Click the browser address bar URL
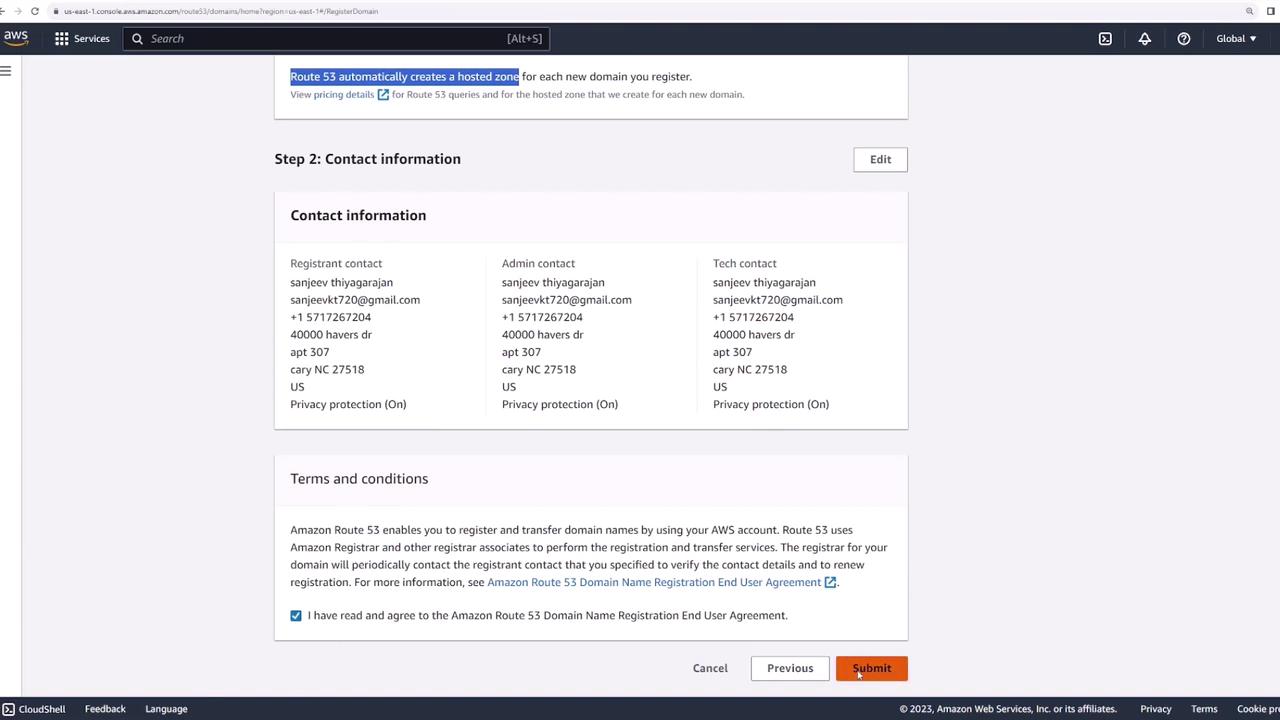The image size is (1280, 720). pos(220,11)
